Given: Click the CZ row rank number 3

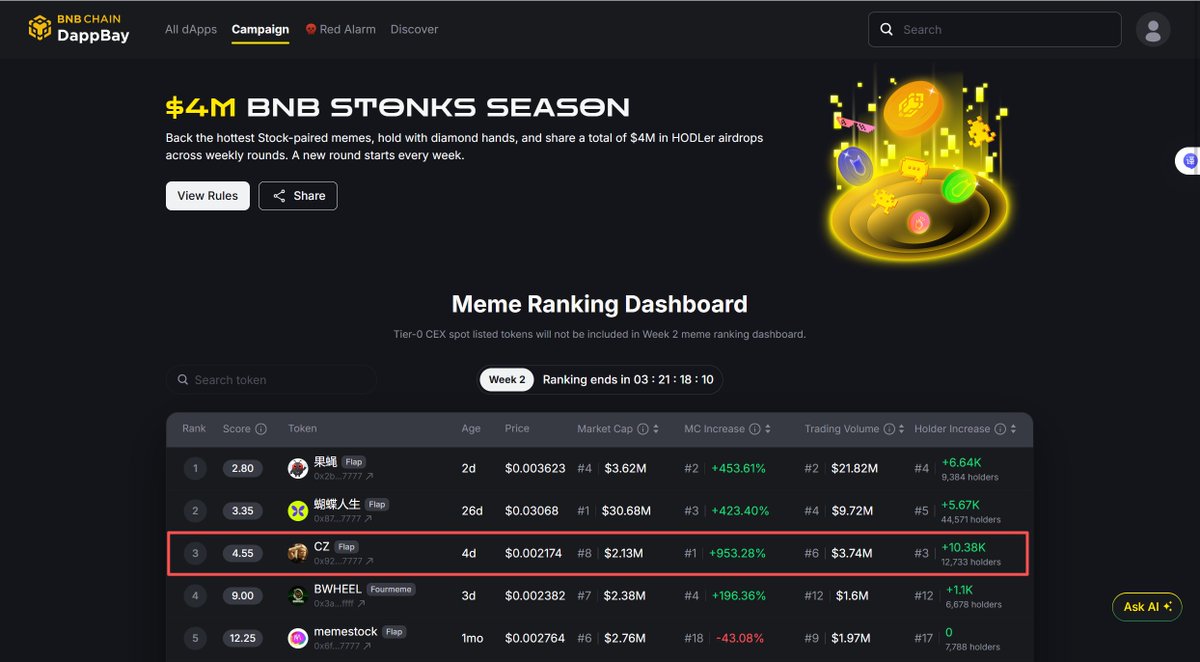Looking at the screenshot, I should pyautogui.click(x=196, y=553).
